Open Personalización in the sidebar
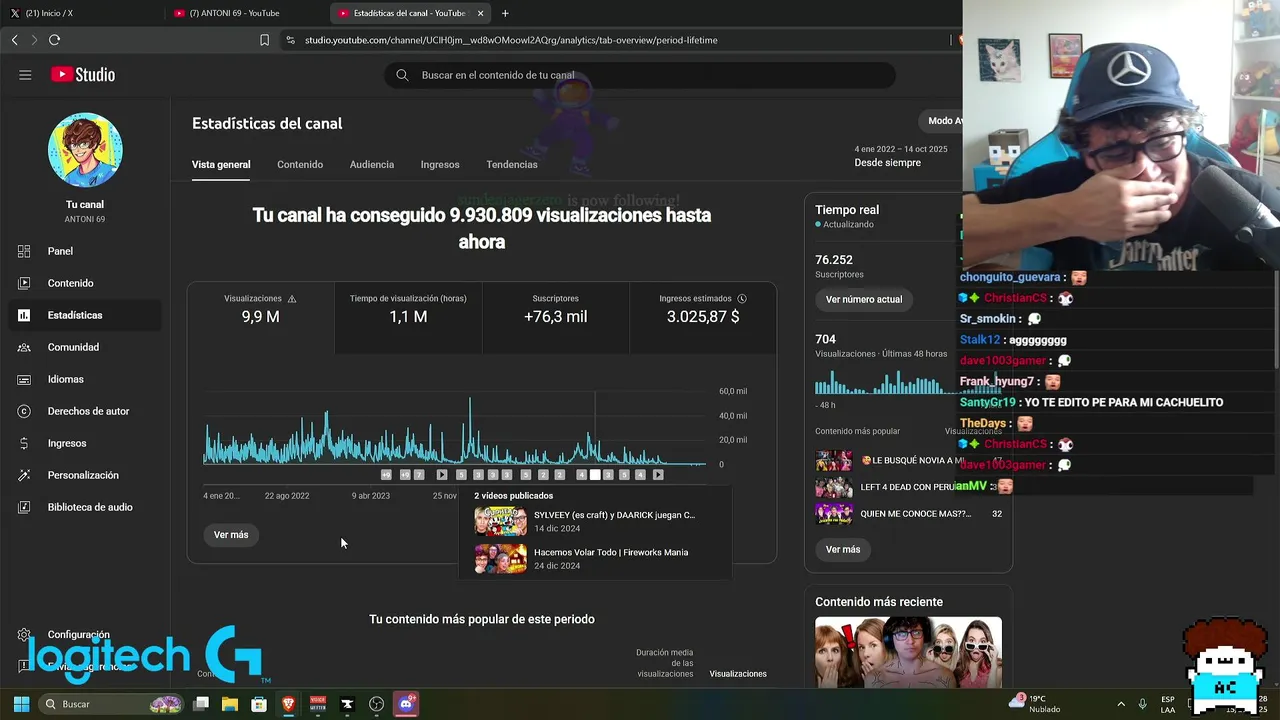 [x=85, y=475]
